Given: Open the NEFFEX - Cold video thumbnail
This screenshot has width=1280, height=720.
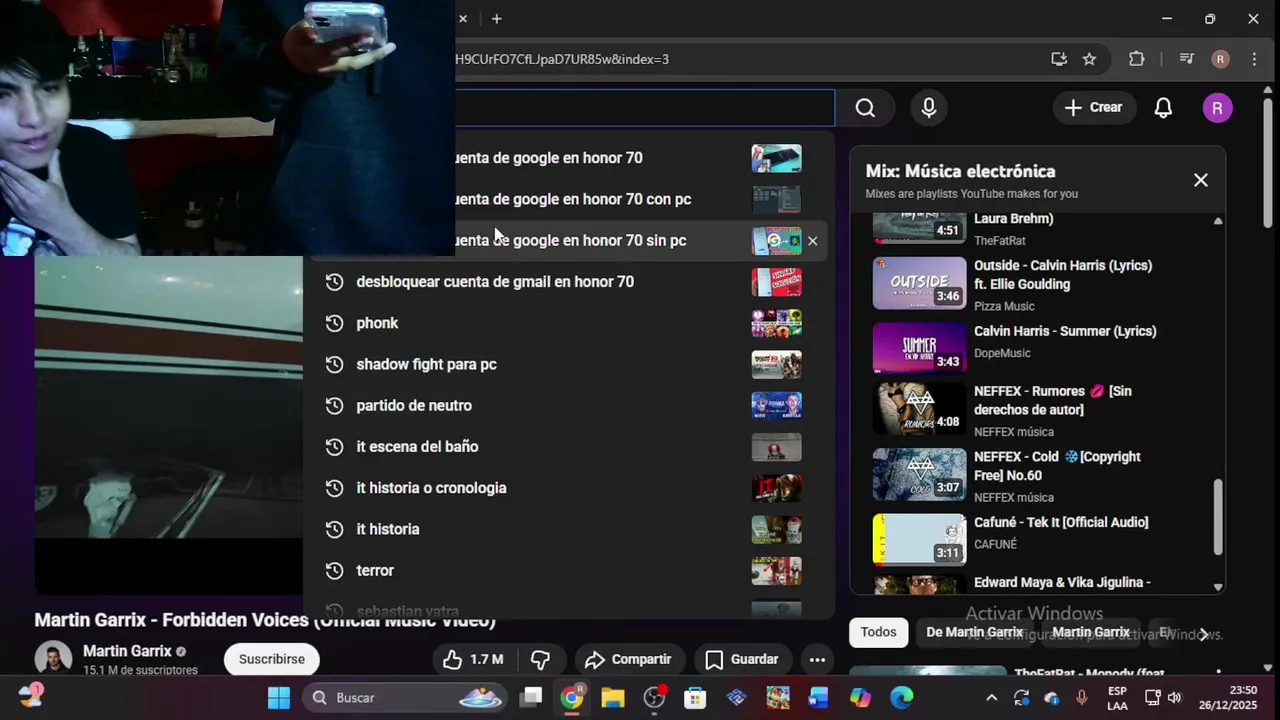Looking at the screenshot, I should pos(919,474).
